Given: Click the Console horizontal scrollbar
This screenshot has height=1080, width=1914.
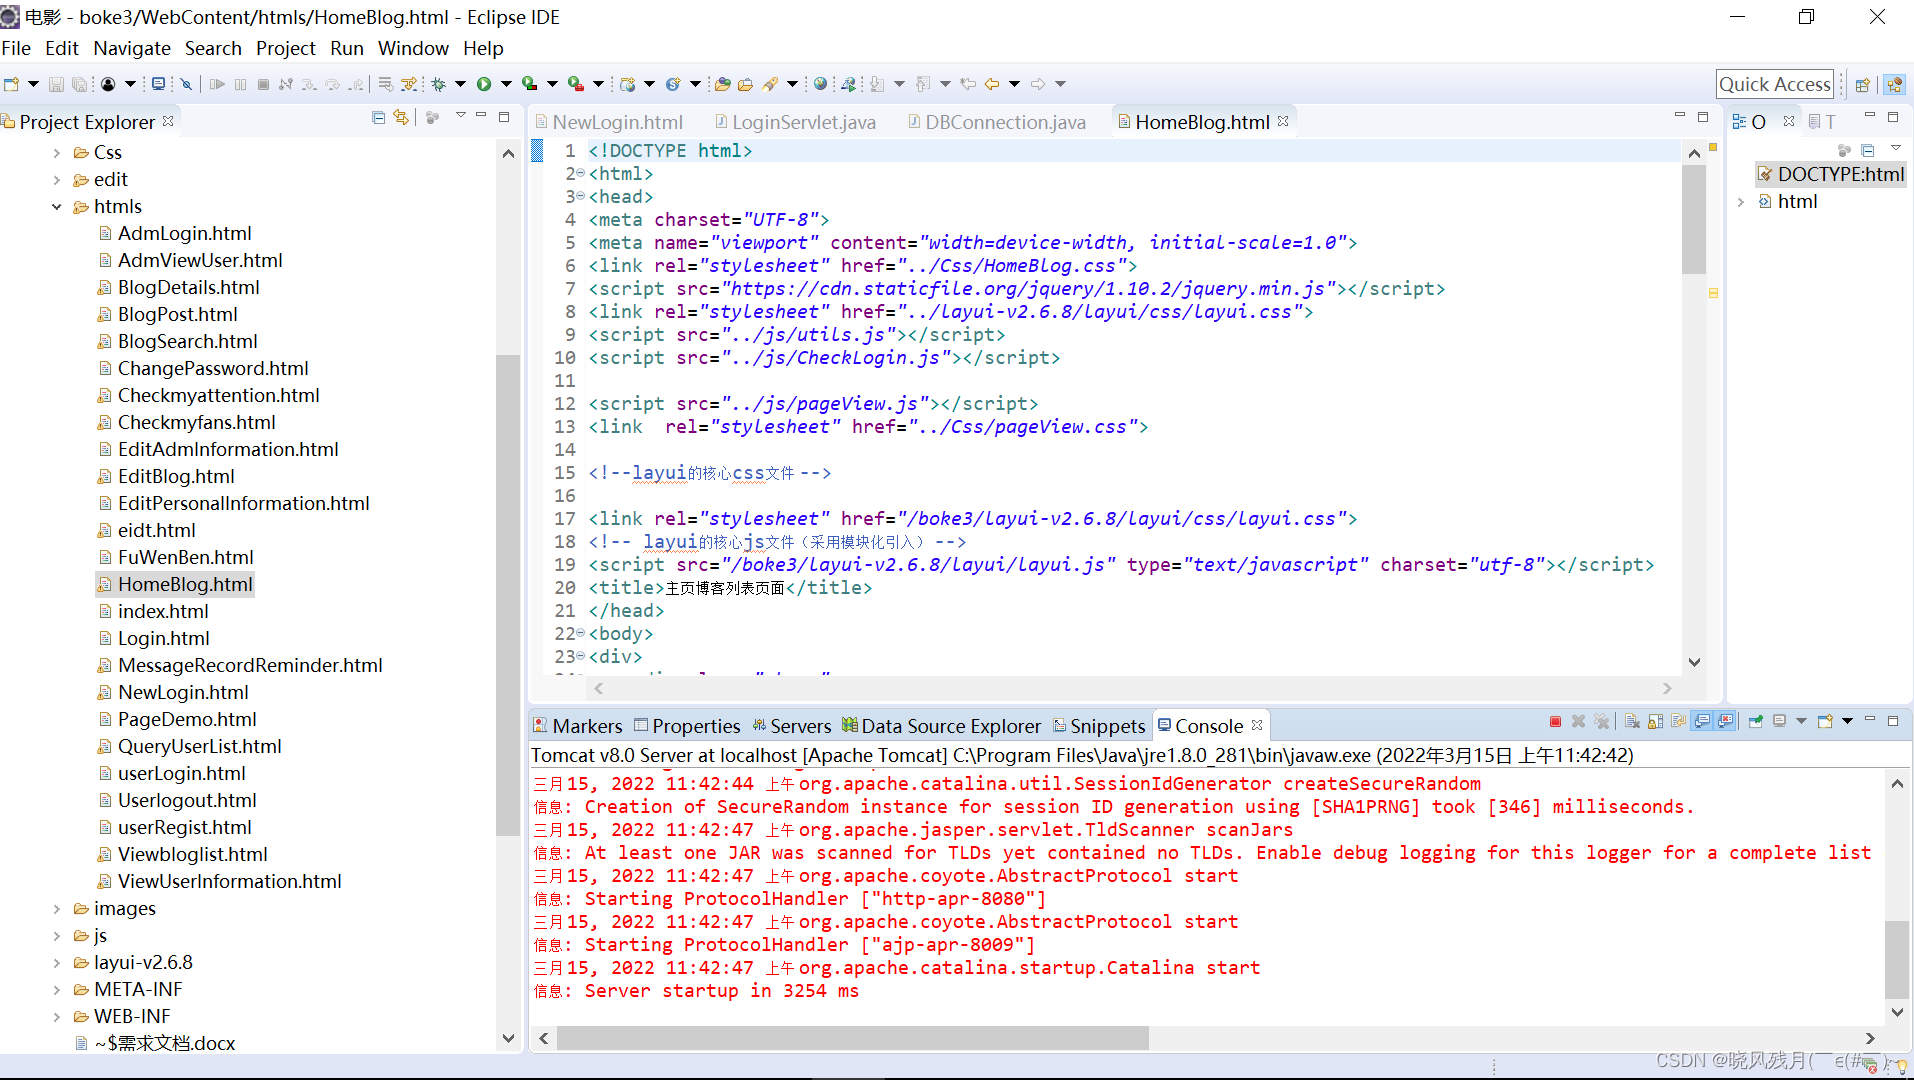Looking at the screenshot, I should tap(853, 1038).
